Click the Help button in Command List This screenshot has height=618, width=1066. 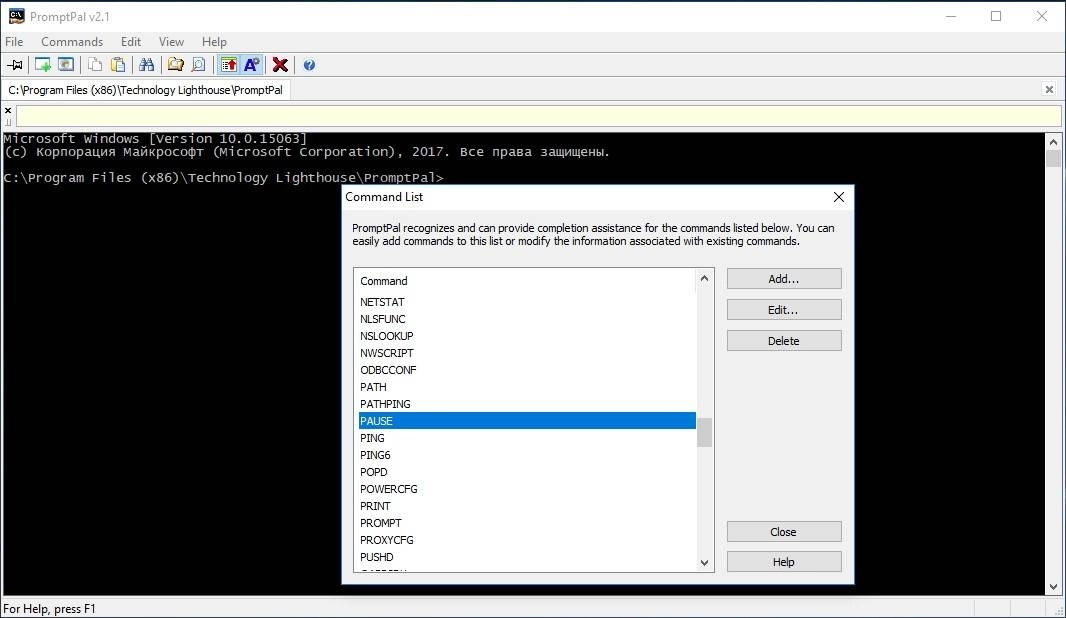(784, 562)
